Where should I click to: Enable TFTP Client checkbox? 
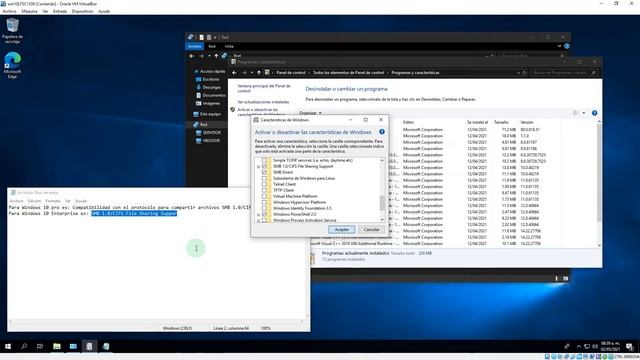(264, 190)
